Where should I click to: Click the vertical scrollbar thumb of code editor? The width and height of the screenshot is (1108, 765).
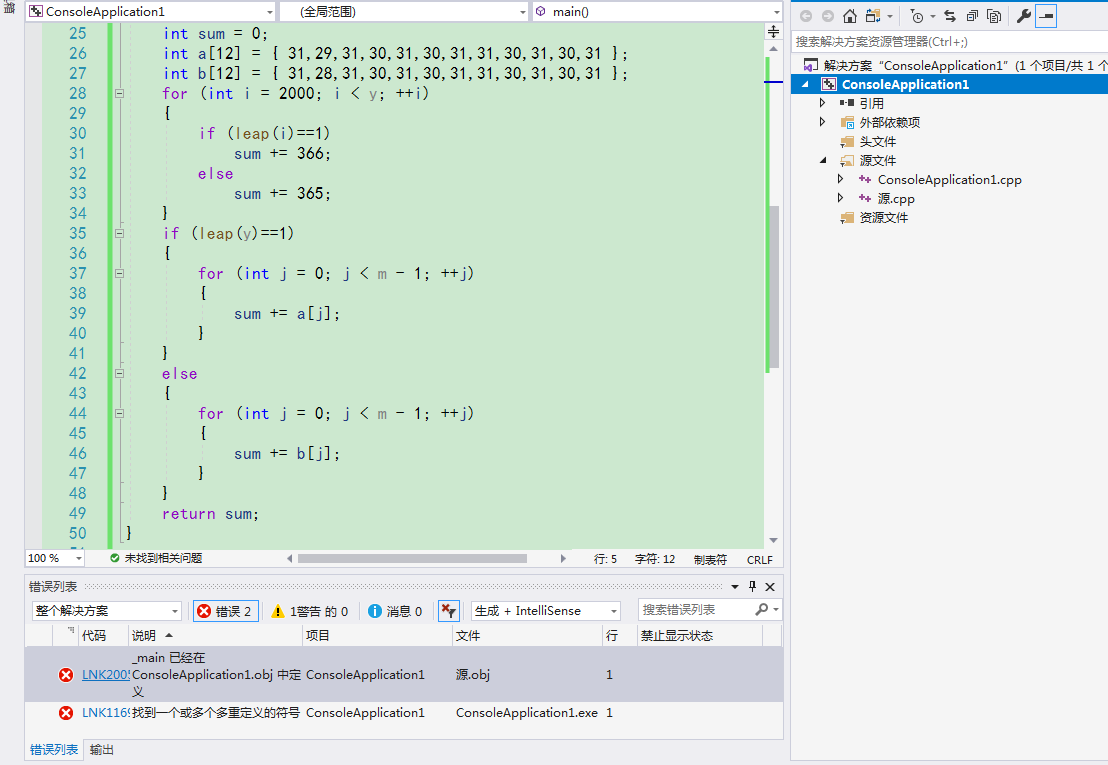pyautogui.click(x=774, y=287)
